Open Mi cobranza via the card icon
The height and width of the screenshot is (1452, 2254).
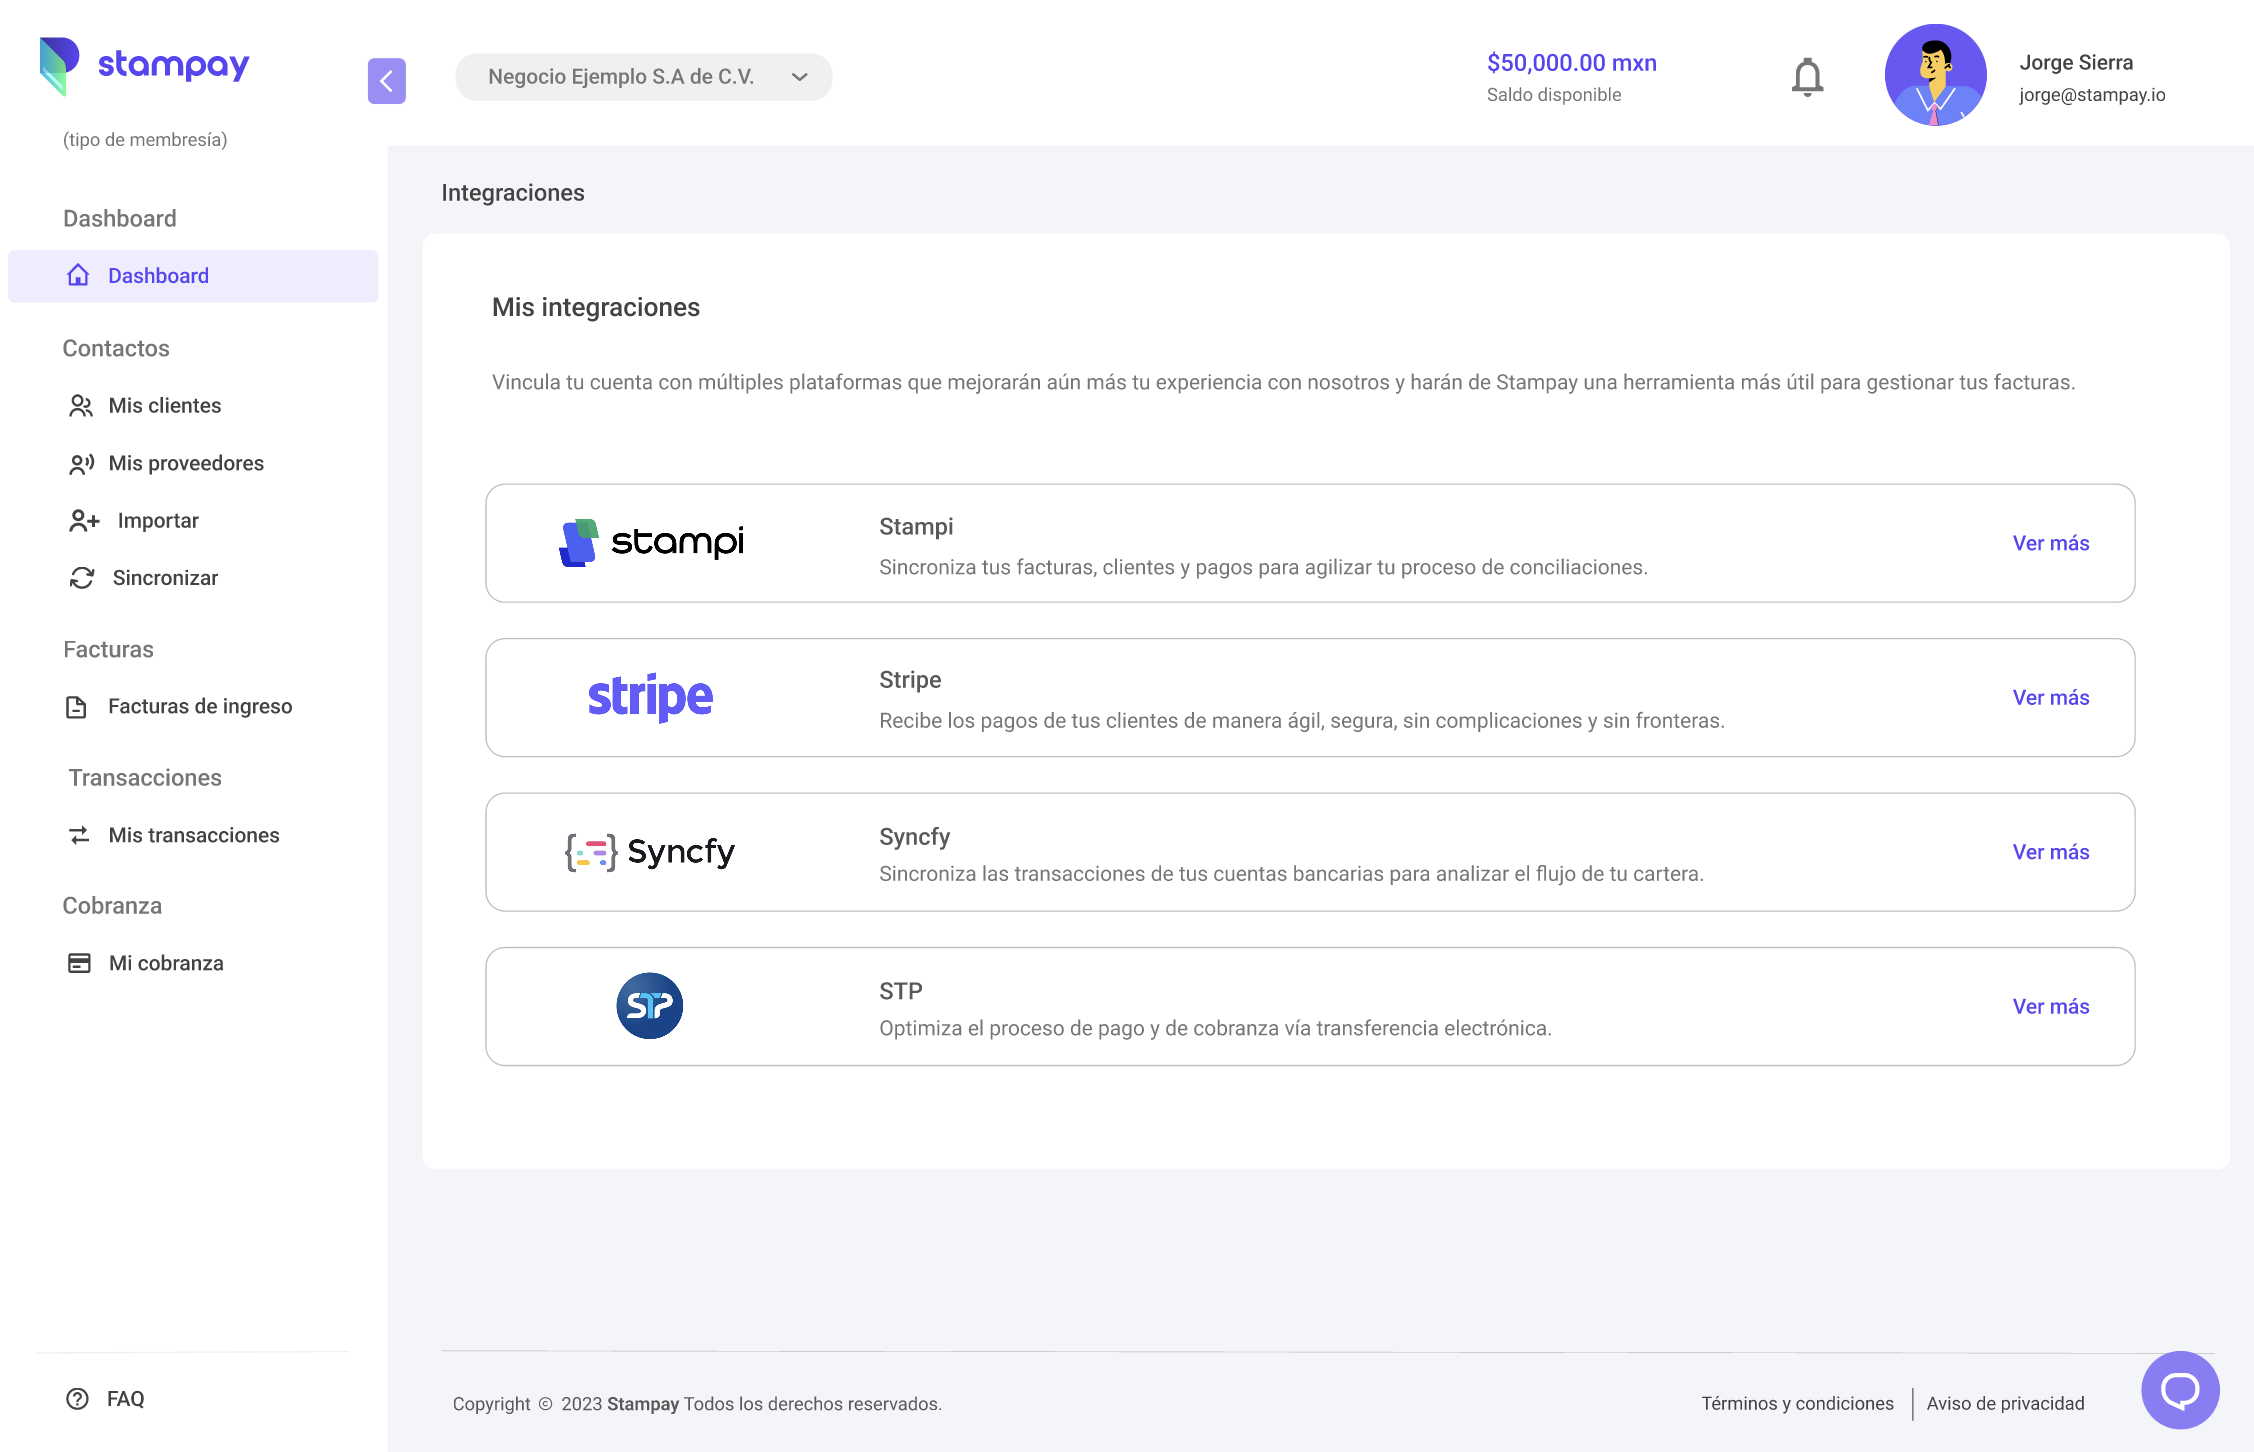tap(81, 962)
